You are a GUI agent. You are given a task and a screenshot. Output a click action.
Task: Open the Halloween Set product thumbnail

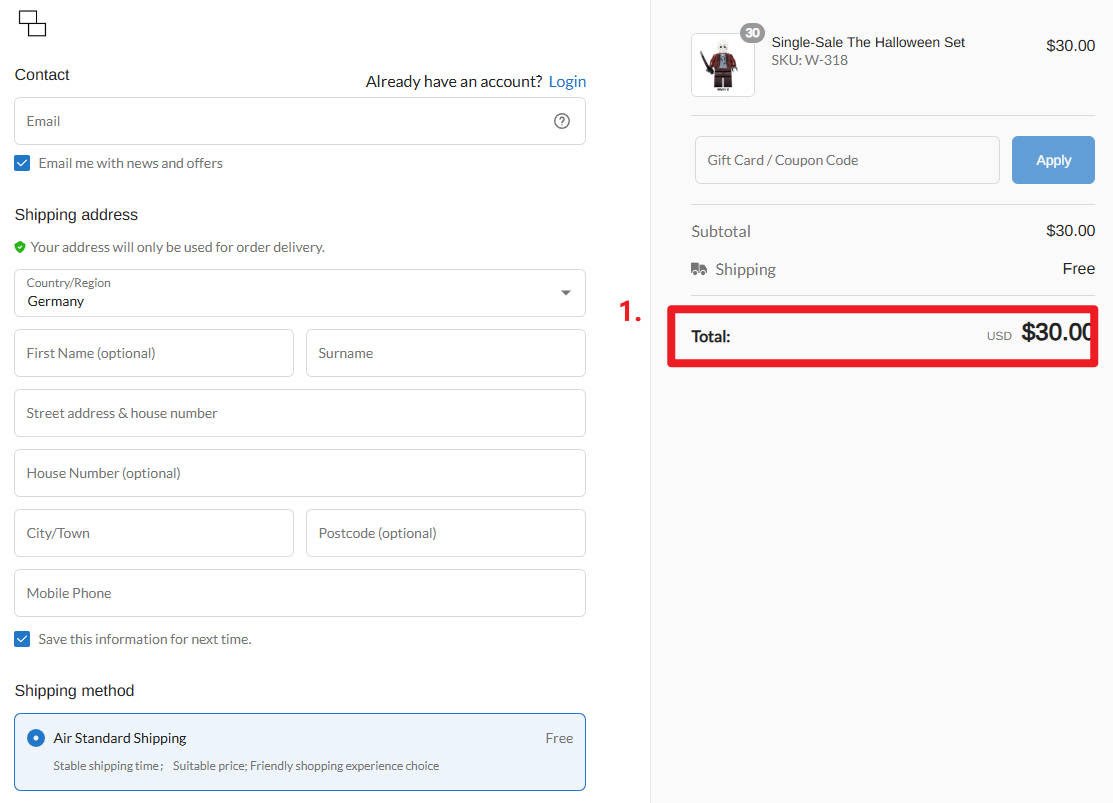[722, 65]
